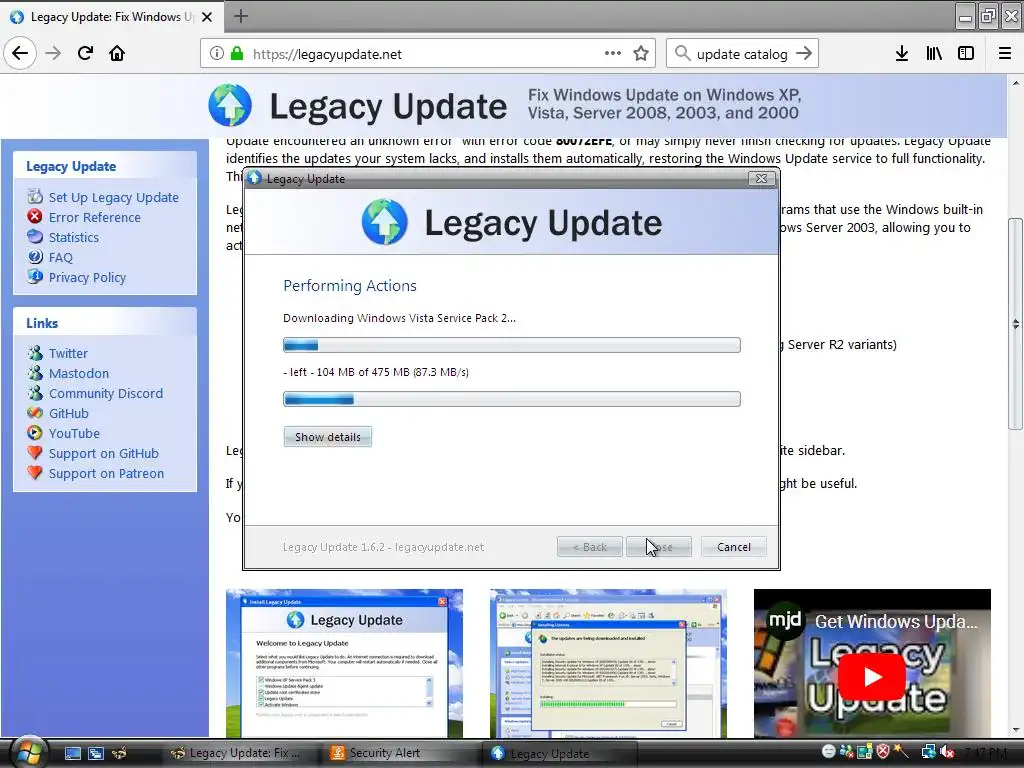
Task: Open the Downloads toolbar icon
Action: point(901,54)
